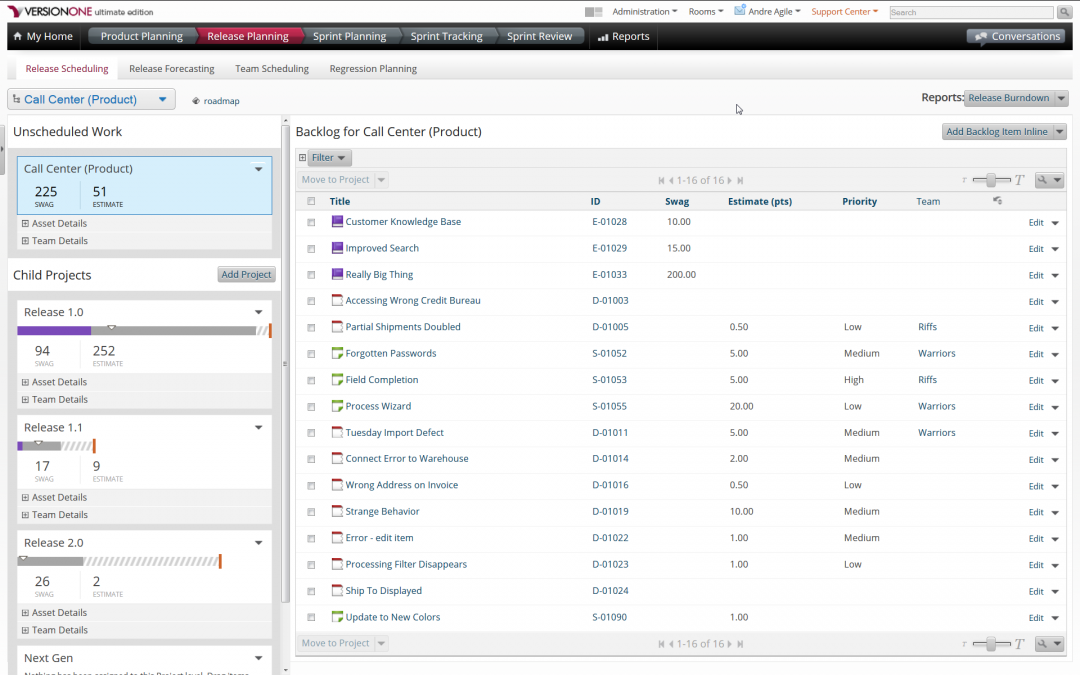Open the Call Center (Product) project dropdown

pos(91,99)
